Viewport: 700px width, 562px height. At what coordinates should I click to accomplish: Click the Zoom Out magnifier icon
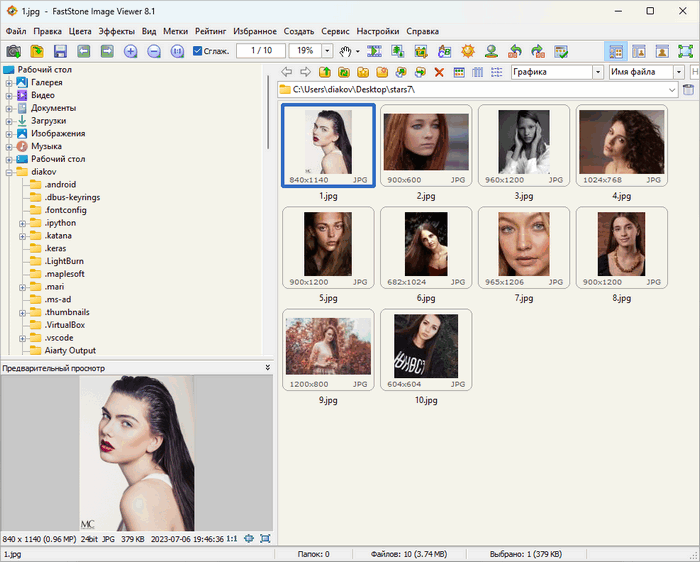[153, 51]
